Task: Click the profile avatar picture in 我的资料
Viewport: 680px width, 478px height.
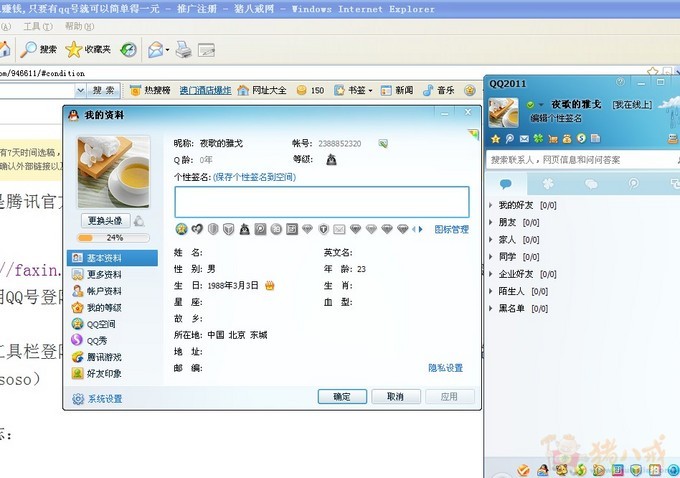Action: [x=114, y=172]
